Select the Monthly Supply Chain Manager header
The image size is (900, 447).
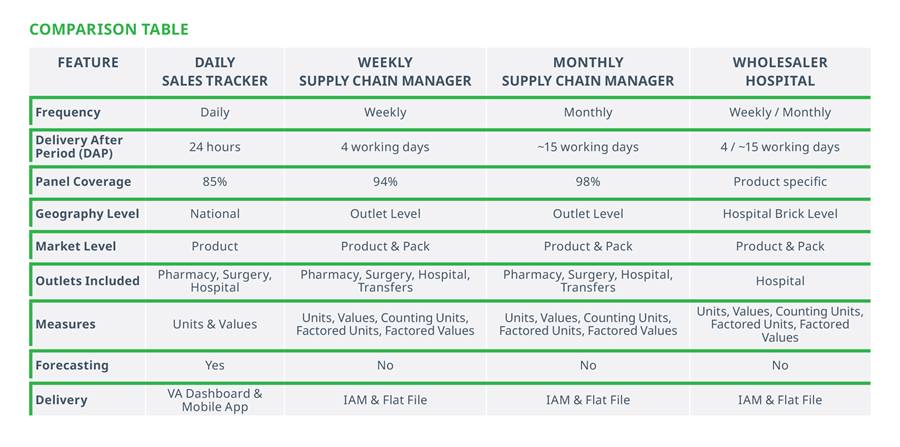point(588,72)
